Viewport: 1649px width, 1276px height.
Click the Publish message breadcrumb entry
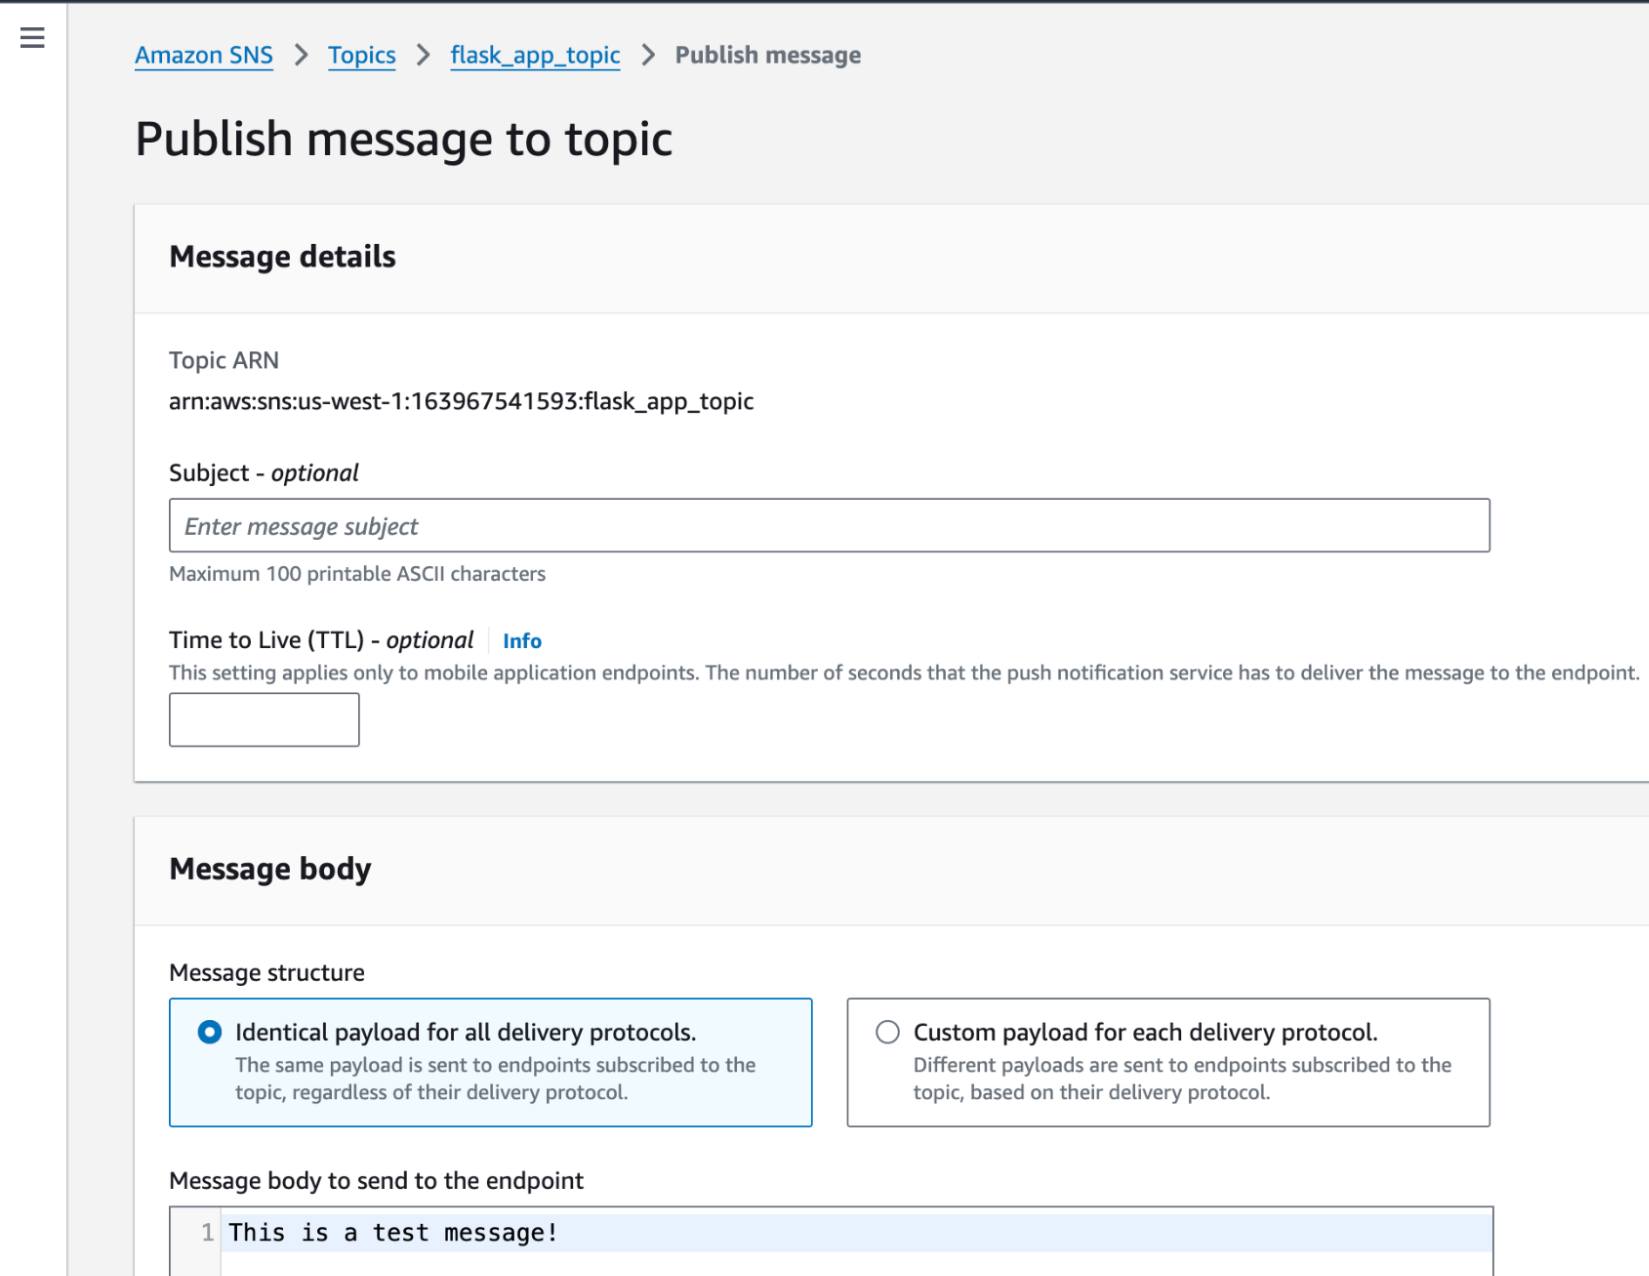(767, 55)
